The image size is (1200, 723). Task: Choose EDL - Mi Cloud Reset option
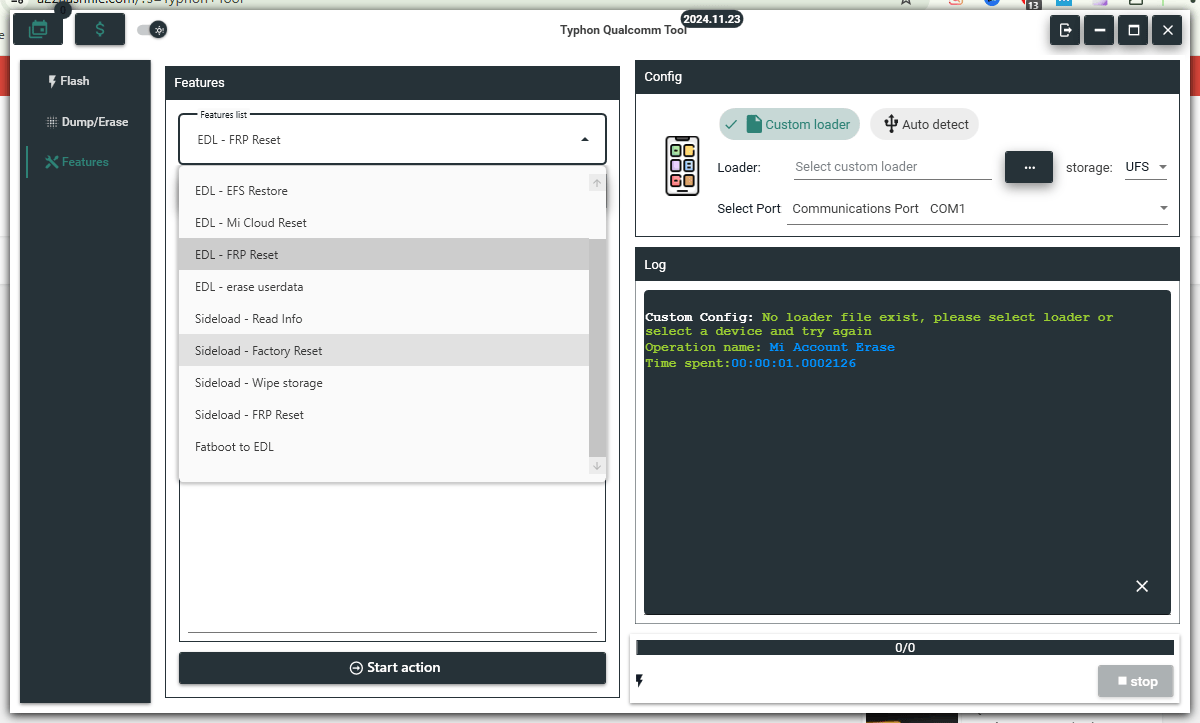[251, 223]
